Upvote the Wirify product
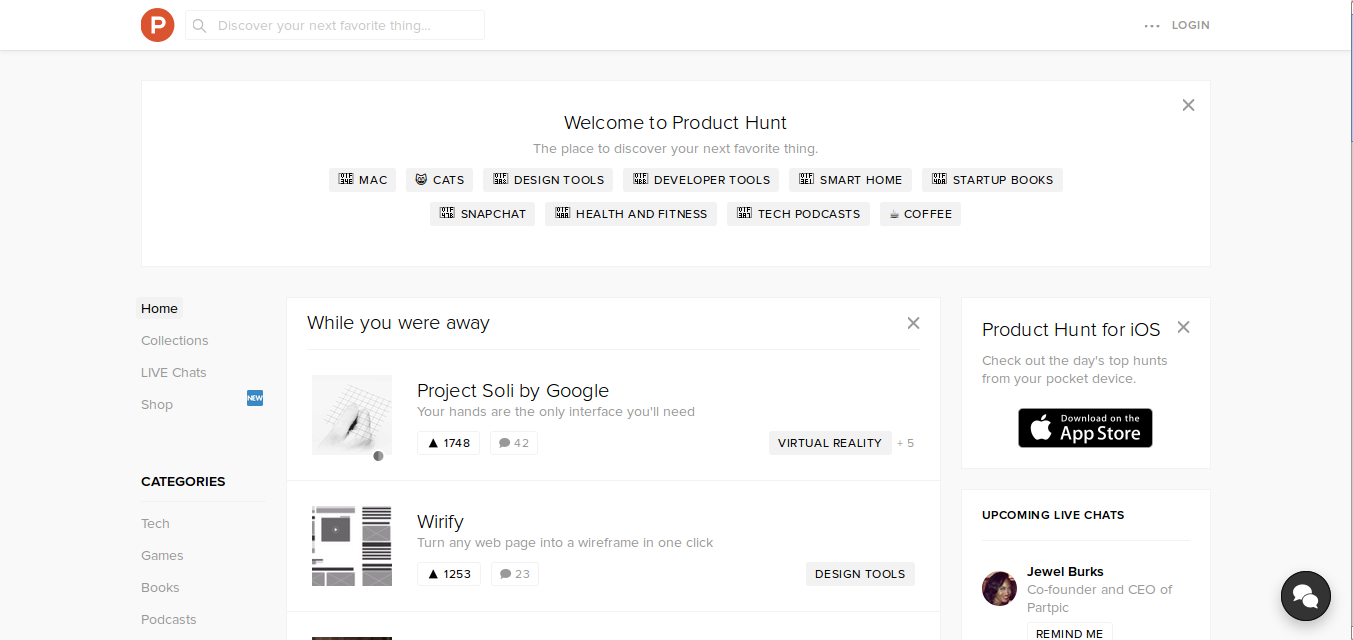This screenshot has height=640, width=1353. coord(448,574)
